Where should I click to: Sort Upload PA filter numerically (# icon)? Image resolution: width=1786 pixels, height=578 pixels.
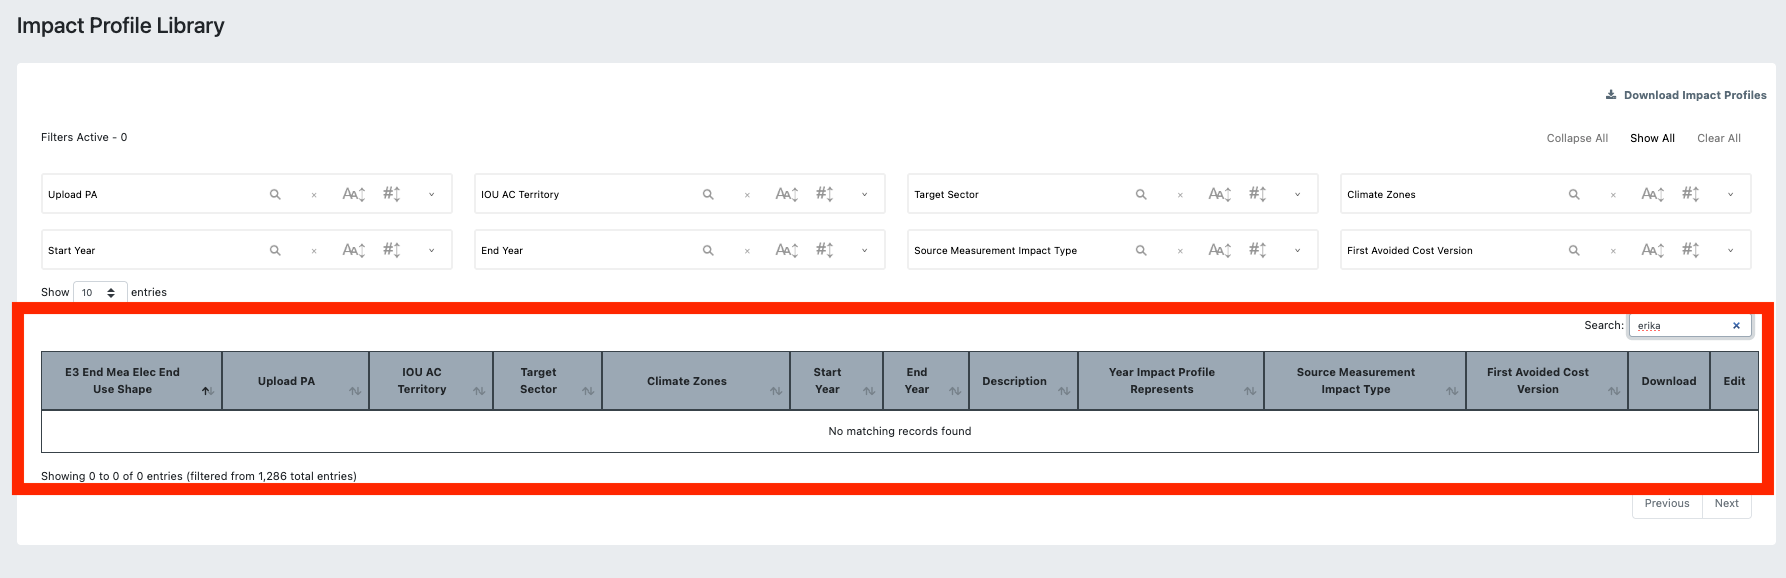pos(392,194)
